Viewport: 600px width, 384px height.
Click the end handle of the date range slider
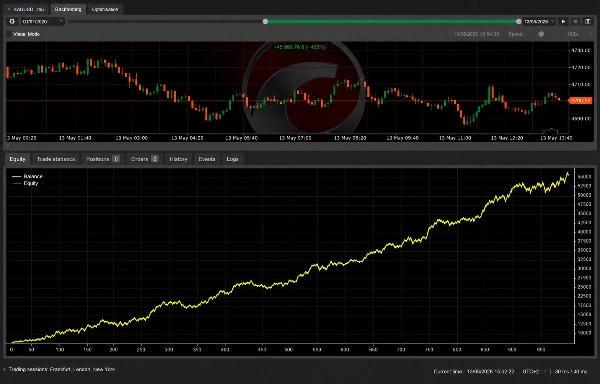pos(518,22)
